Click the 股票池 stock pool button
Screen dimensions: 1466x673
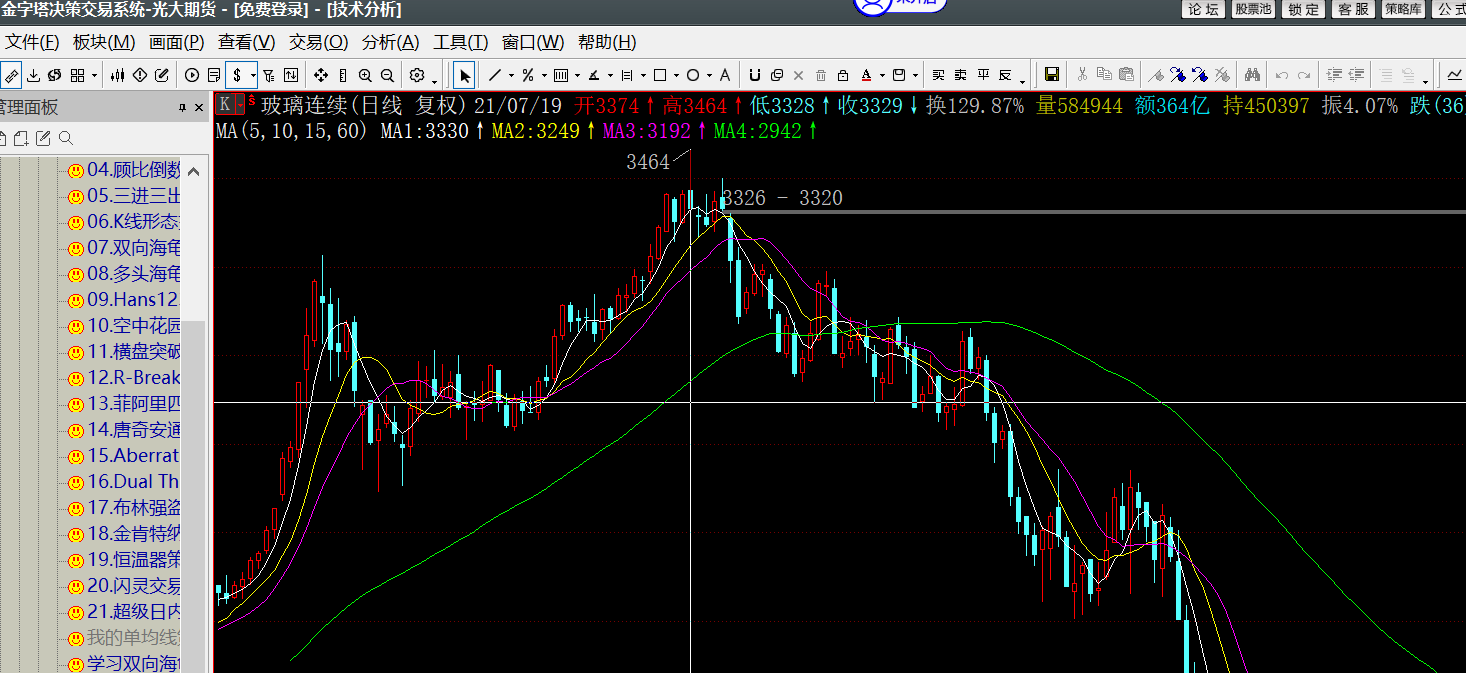tap(1252, 9)
